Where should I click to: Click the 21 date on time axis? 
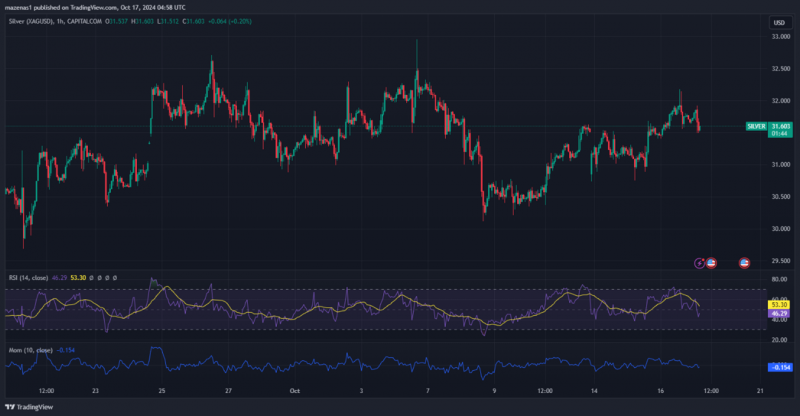pos(760,391)
